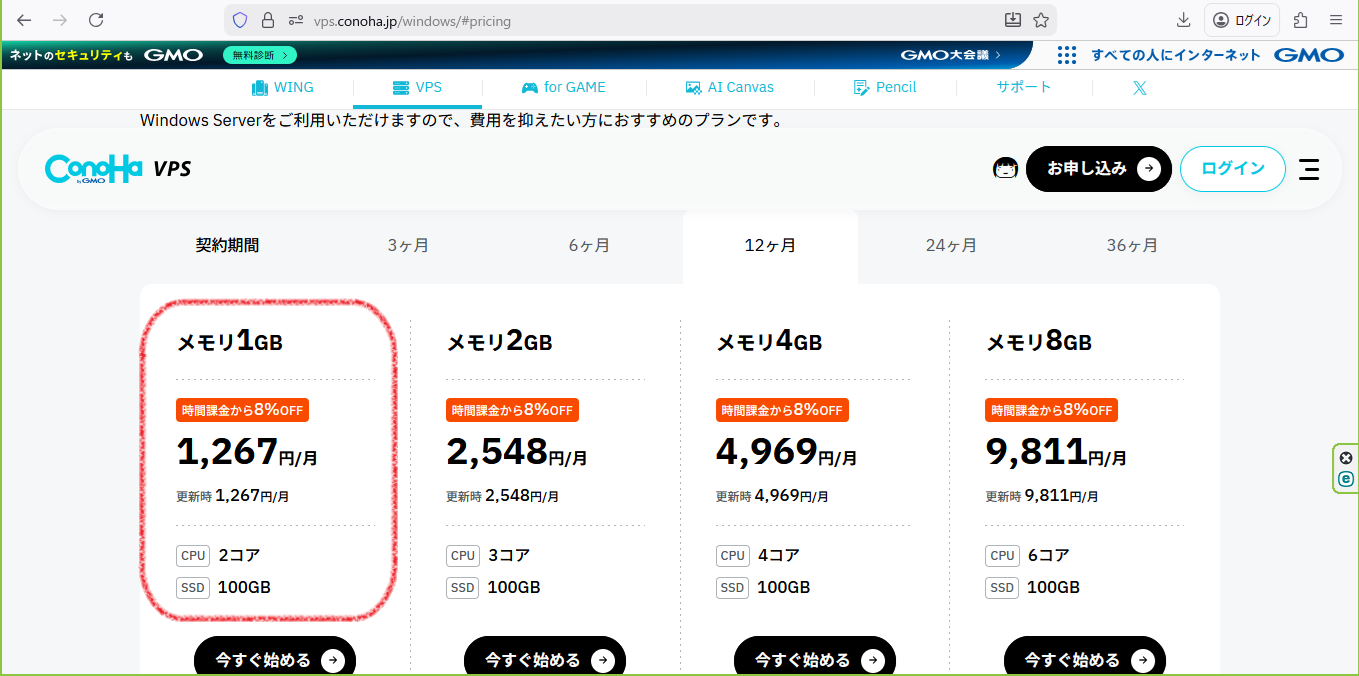The image size is (1359, 676).
Task: Open the browser extensions puzzle icon
Action: click(x=1301, y=20)
